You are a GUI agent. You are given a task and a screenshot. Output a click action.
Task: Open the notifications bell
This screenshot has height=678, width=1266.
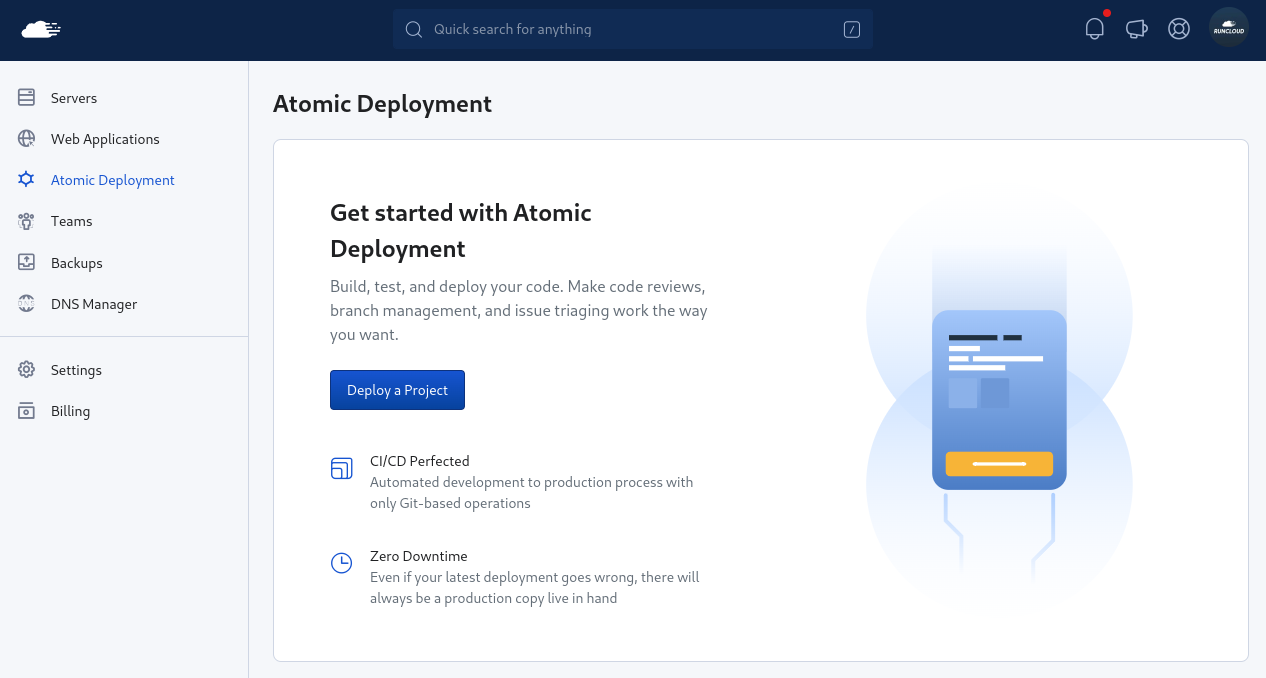[1095, 29]
